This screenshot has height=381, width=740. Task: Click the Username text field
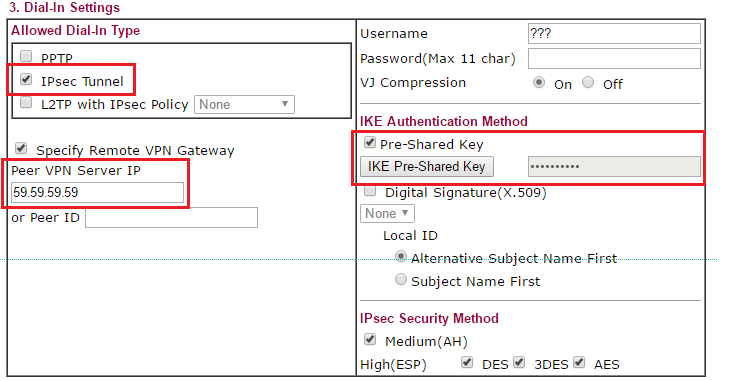[x=614, y=34]
